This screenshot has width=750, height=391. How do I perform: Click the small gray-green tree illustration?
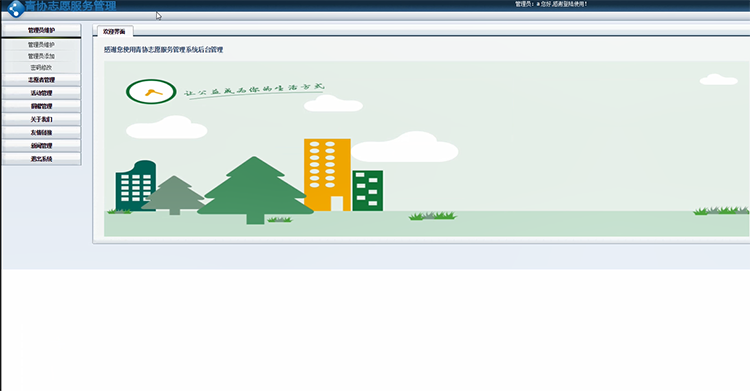coord(174,195)
